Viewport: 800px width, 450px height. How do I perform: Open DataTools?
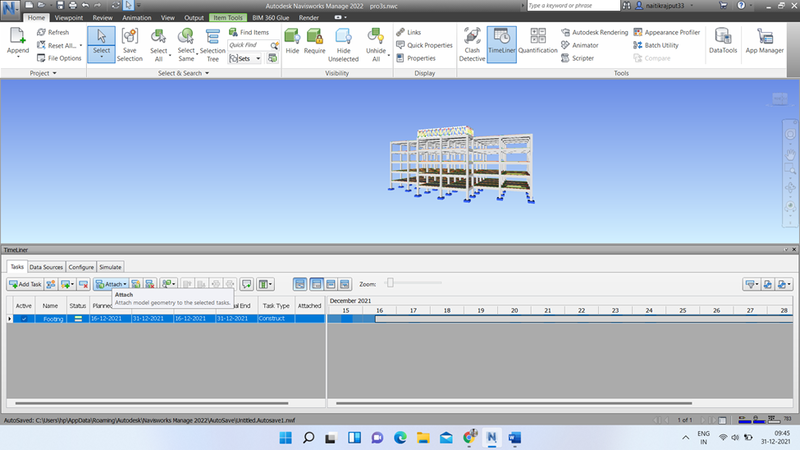pyautogui.click(x=723, y=41)
